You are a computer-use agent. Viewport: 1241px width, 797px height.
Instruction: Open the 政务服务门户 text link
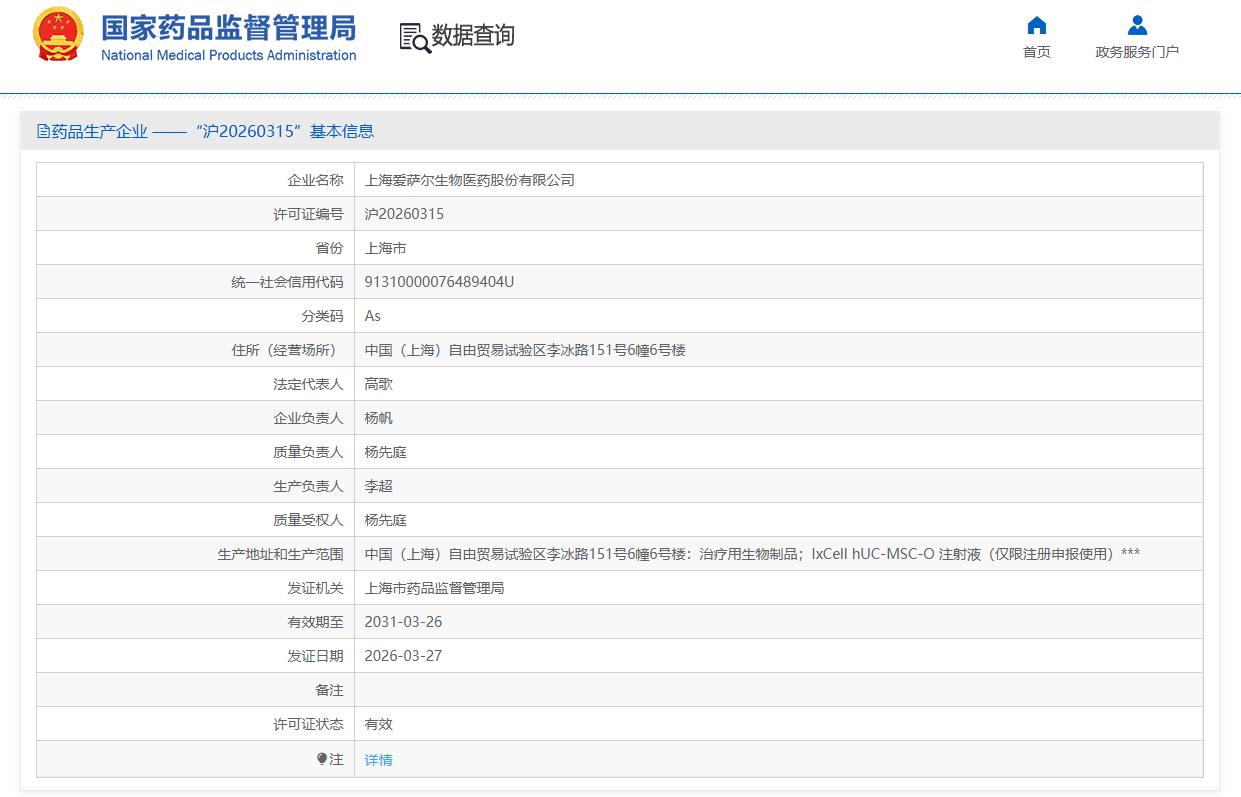(x=1137, y=52)
